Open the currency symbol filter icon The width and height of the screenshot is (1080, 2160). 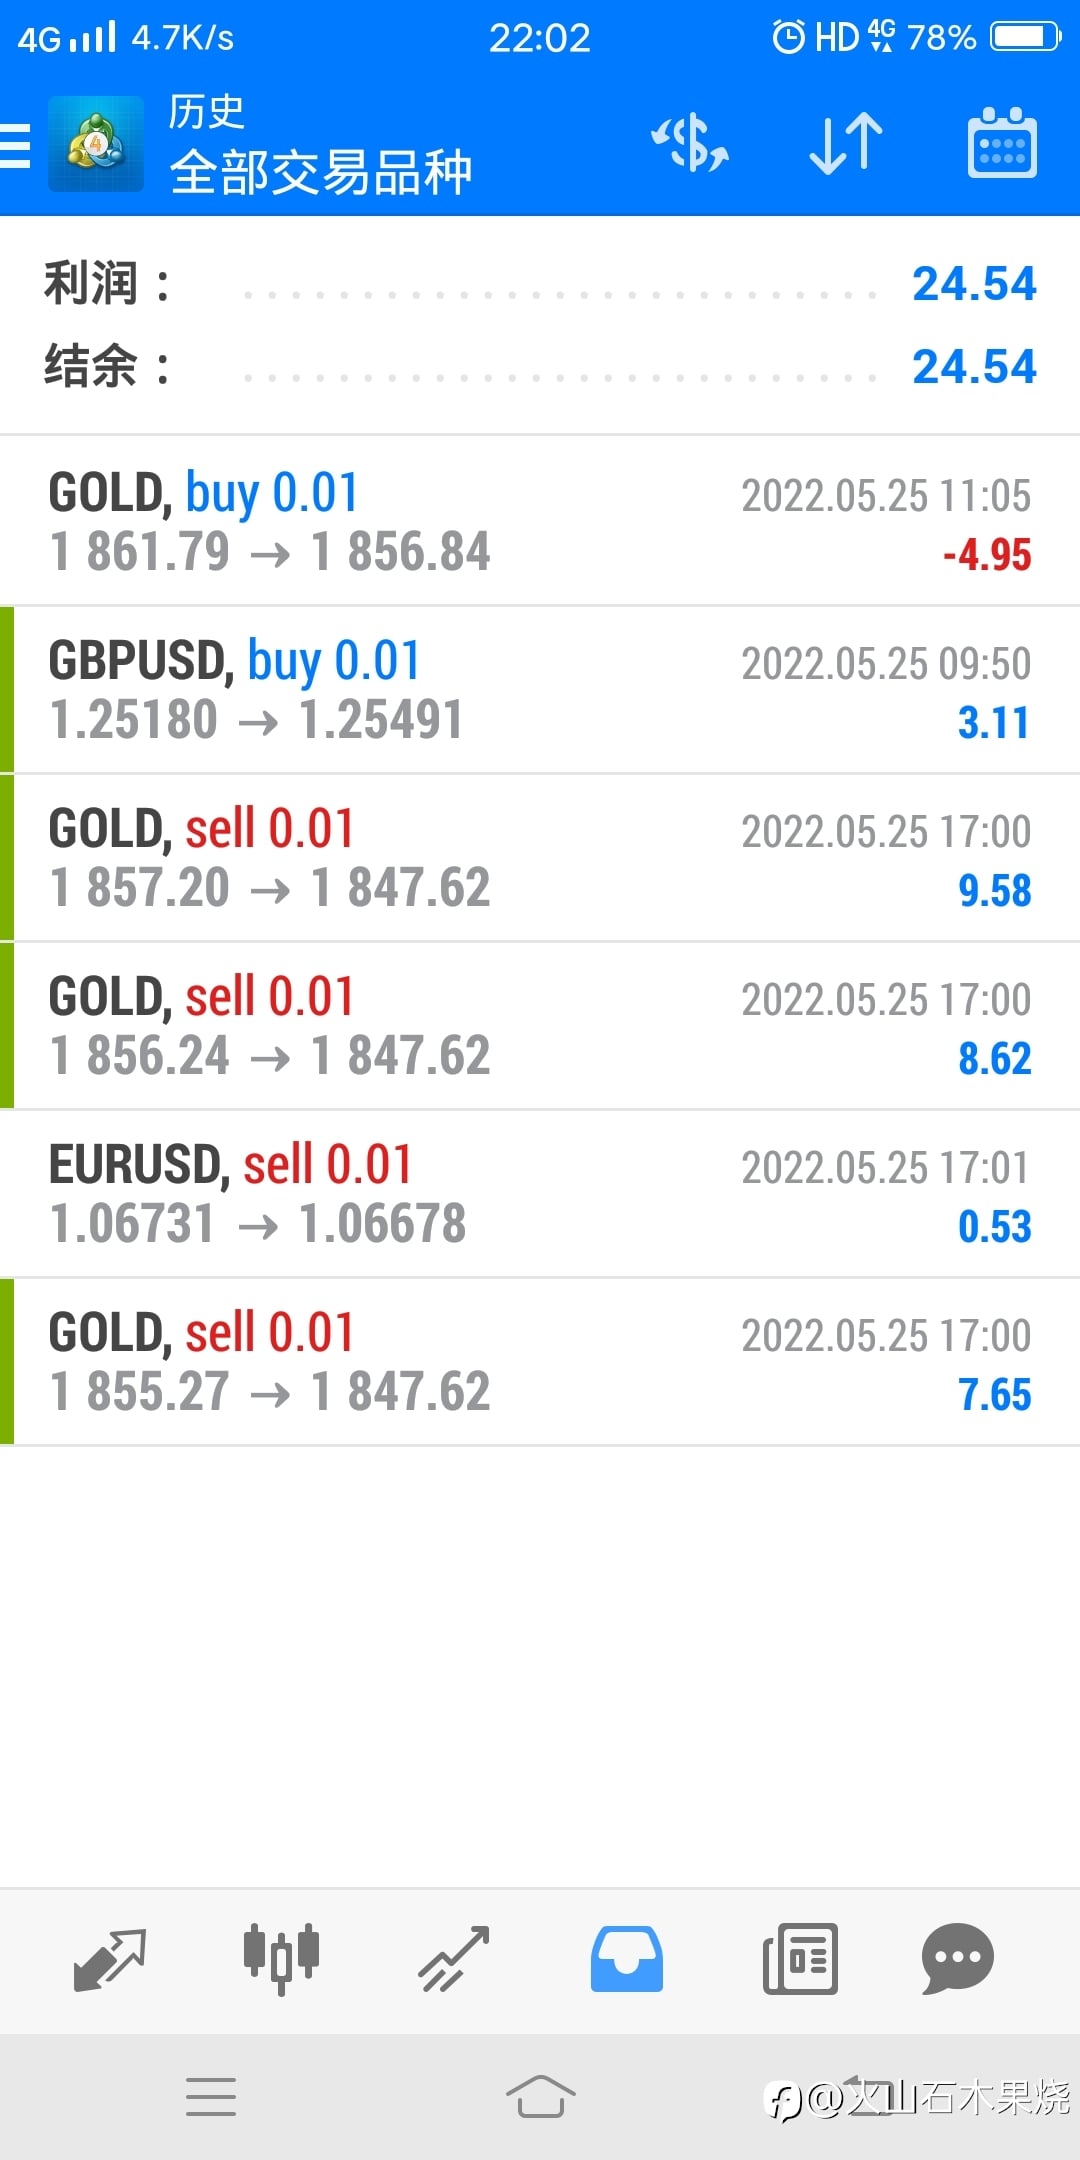point(690,143)
